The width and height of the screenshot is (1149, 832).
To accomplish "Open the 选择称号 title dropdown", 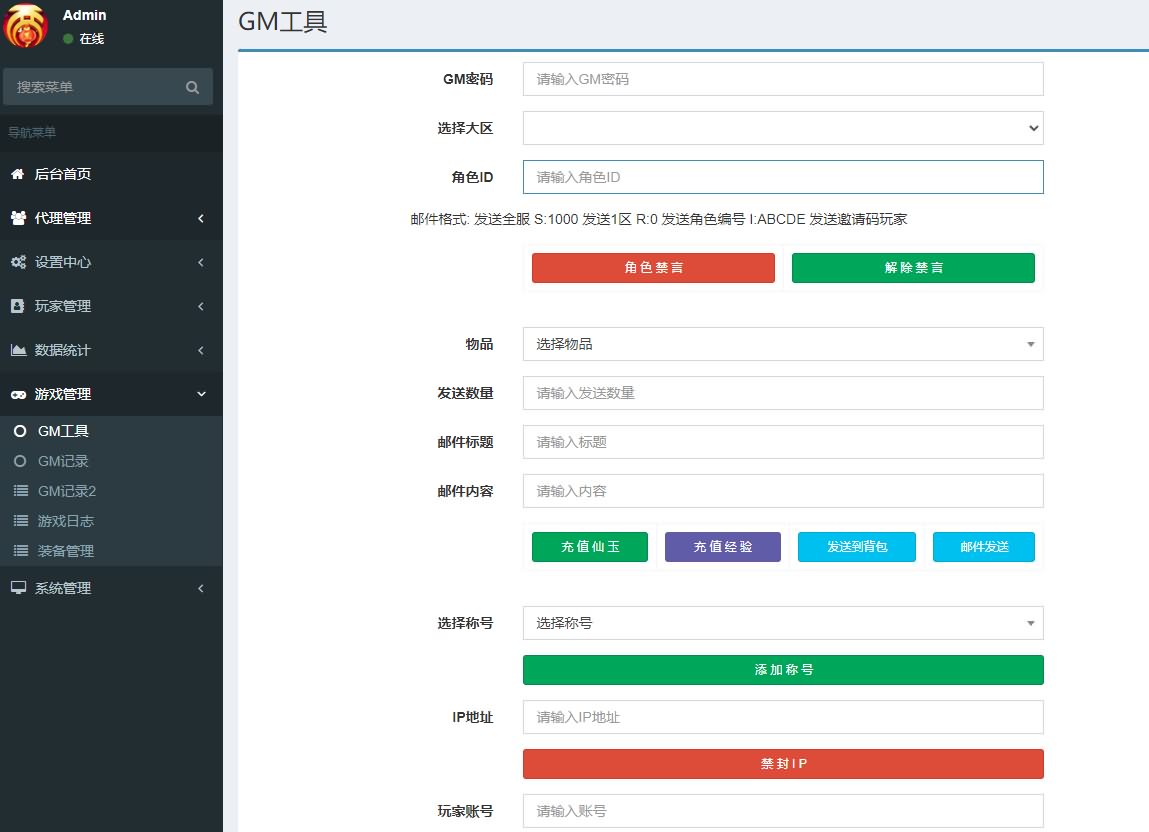I will tap(782, 623).
